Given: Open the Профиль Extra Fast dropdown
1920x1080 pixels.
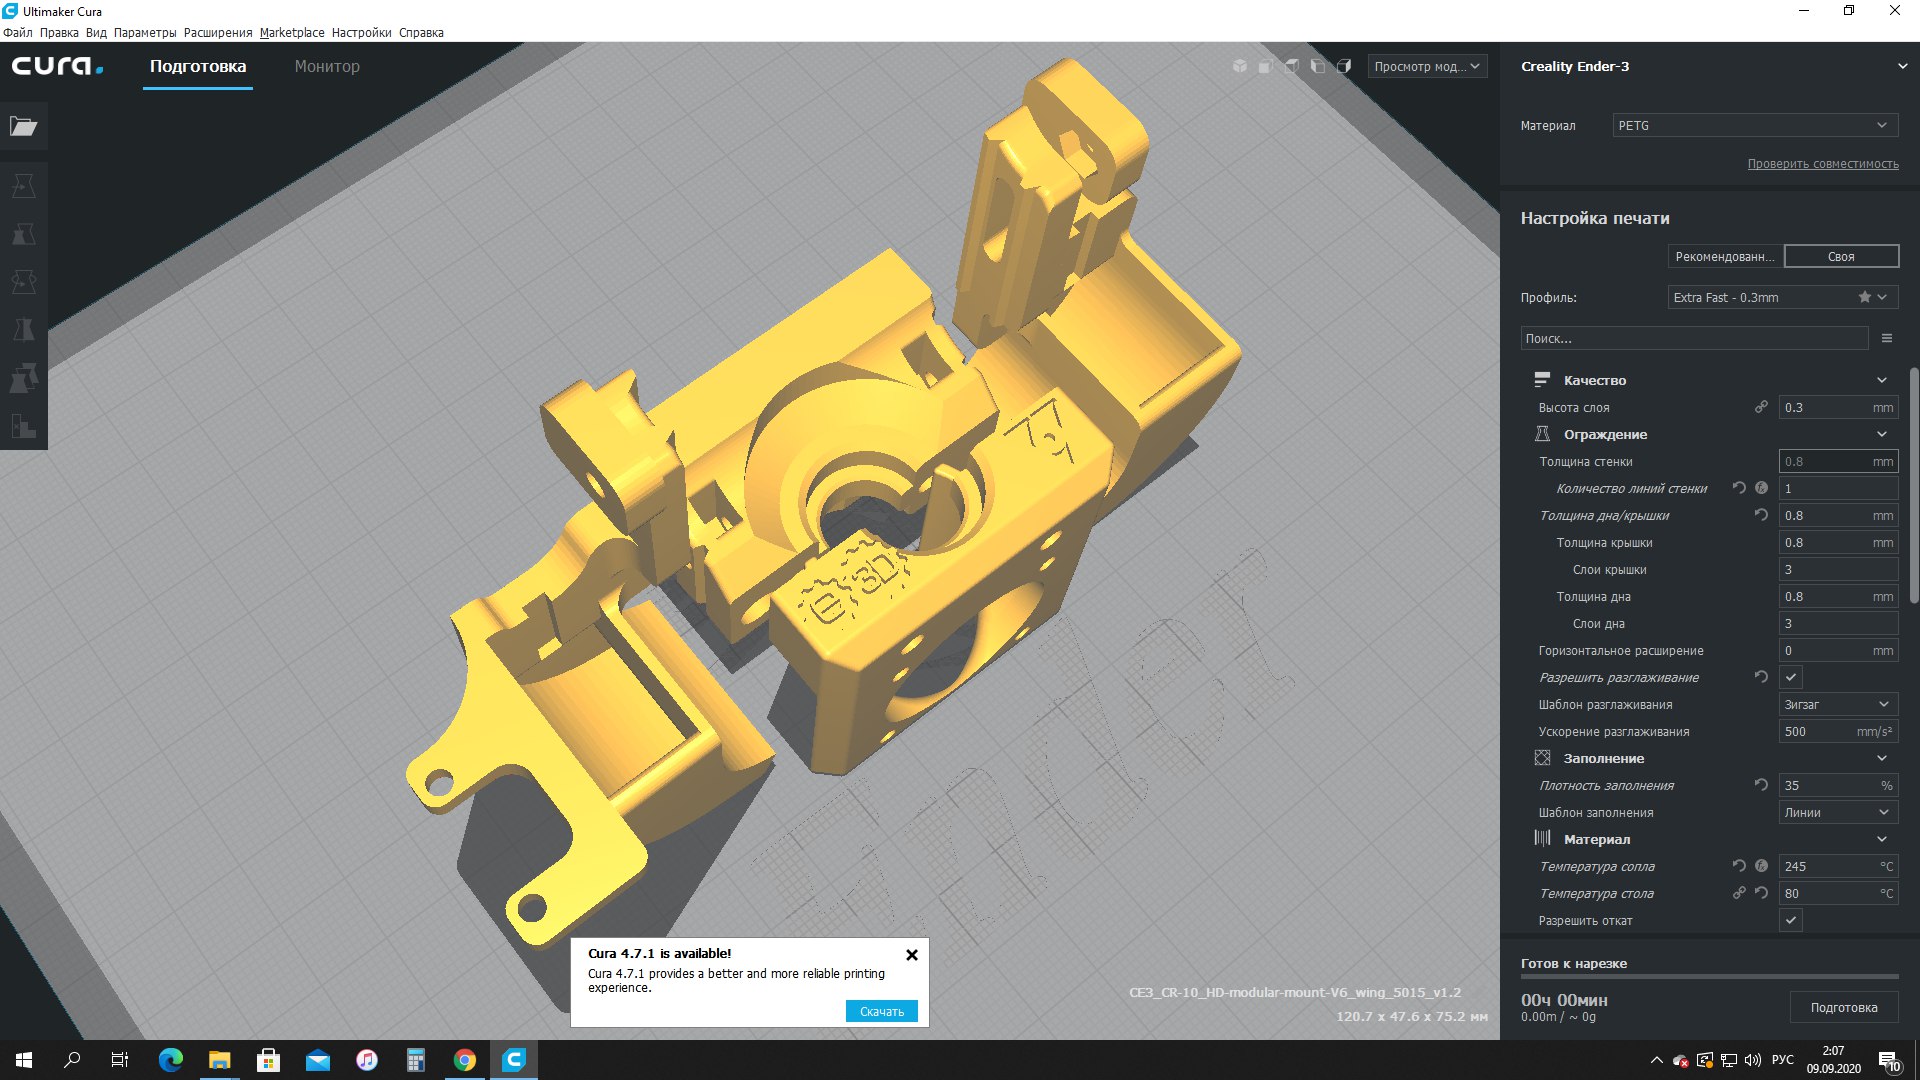Looking at the screenshot, I should [1783, 297].
